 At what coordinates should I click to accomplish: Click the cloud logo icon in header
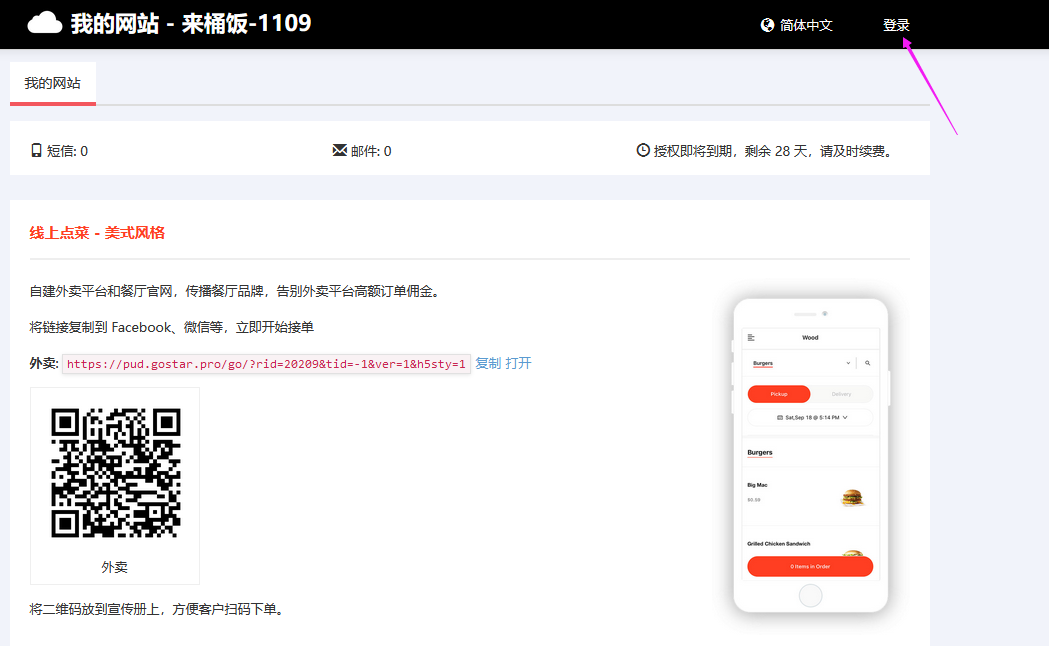click(45, 23)
